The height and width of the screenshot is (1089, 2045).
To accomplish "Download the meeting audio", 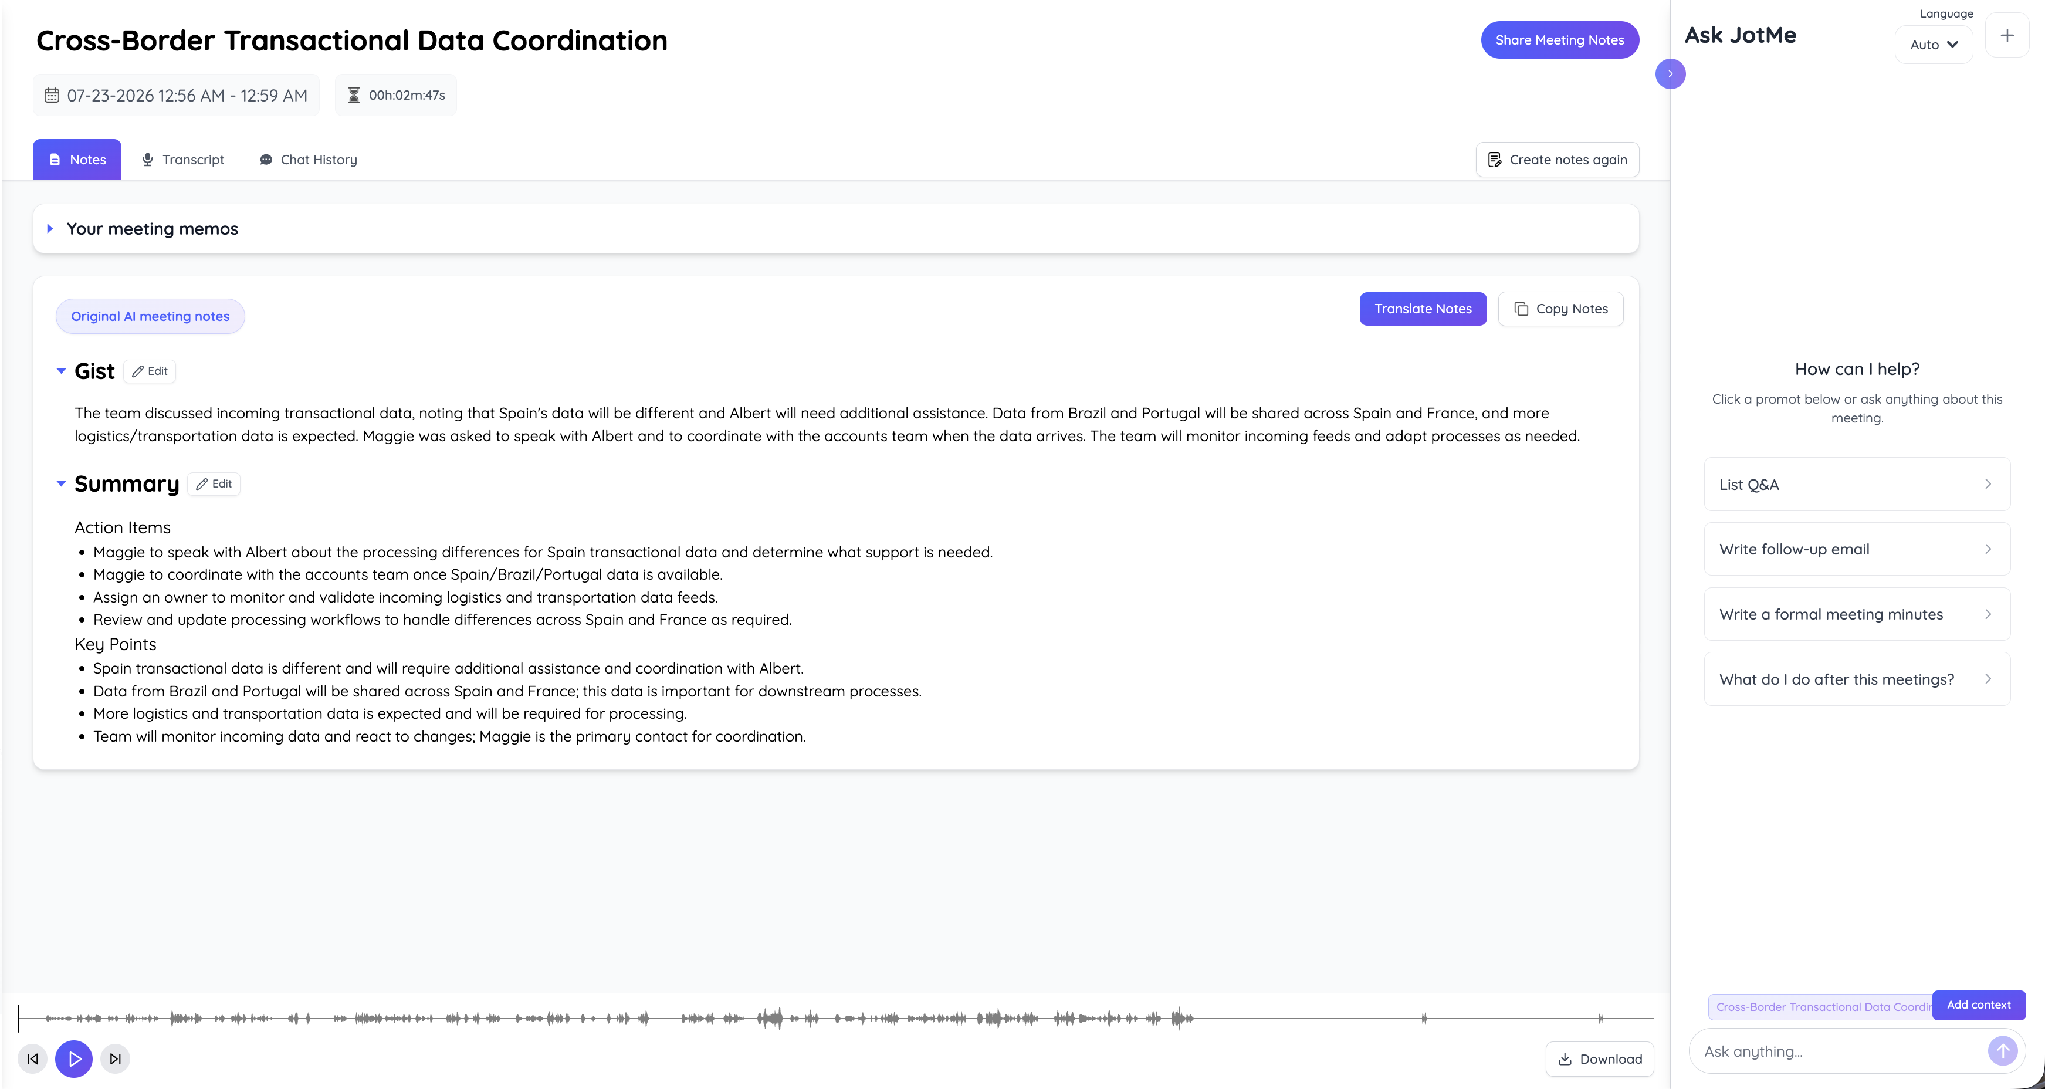I will tap(1600, 1059).
